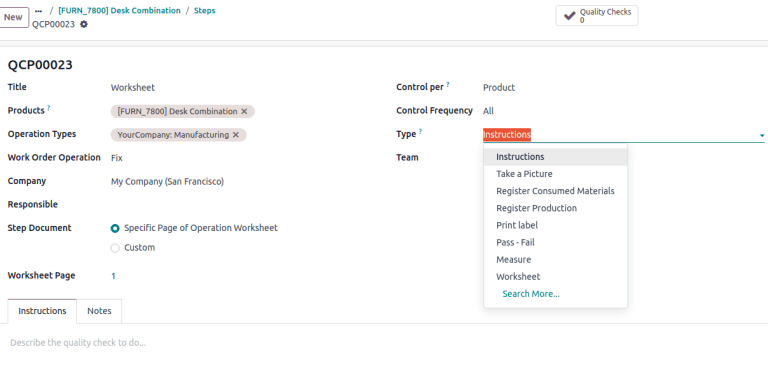Click the Operation Types label
The image size is (768, 368).
(42, 134)
